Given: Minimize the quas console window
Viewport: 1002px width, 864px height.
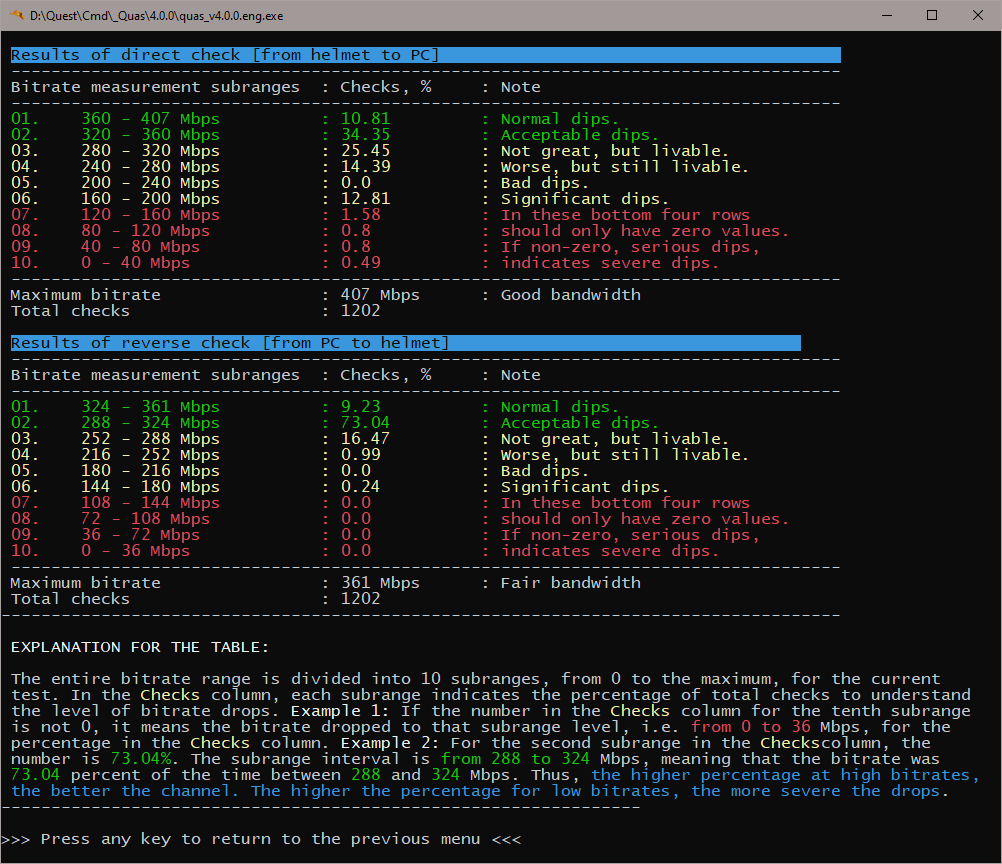Looking at the screenshot, I should point(886,15).
